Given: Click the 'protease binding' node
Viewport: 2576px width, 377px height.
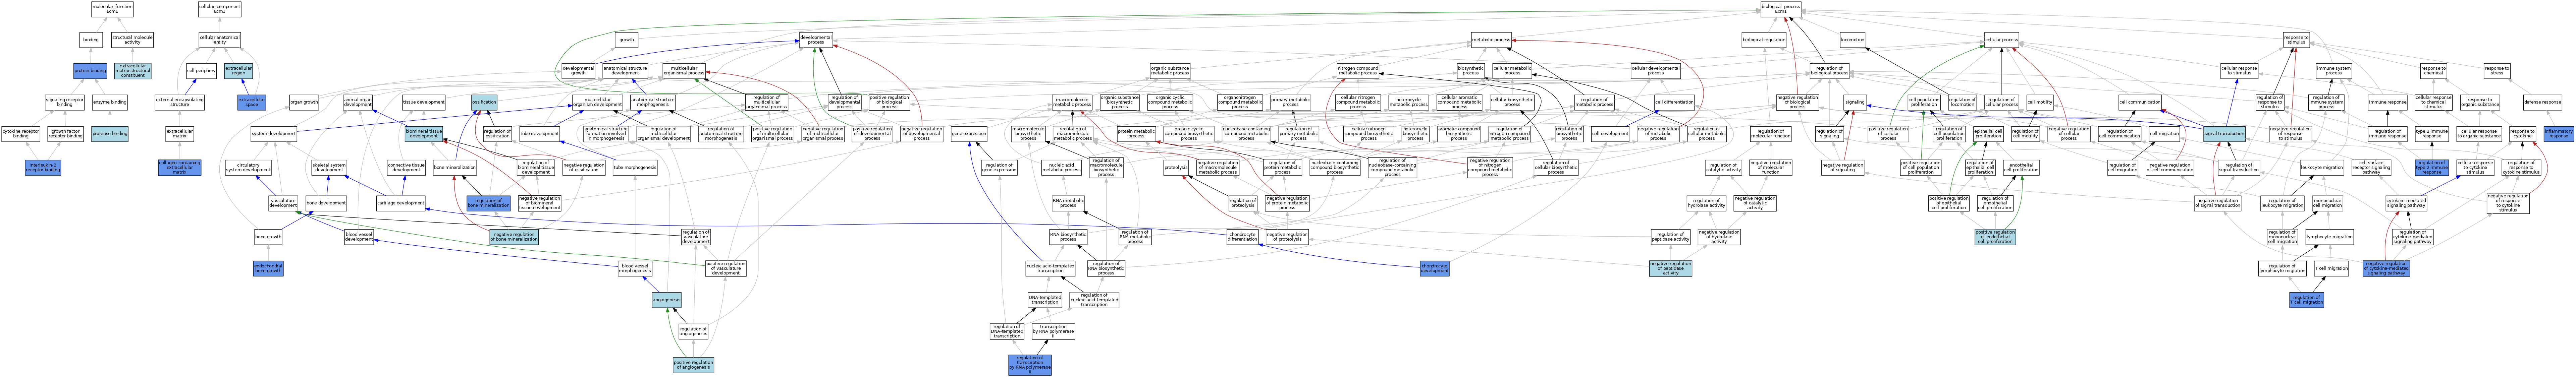Looking at the screenshot, I should (109, 134).
